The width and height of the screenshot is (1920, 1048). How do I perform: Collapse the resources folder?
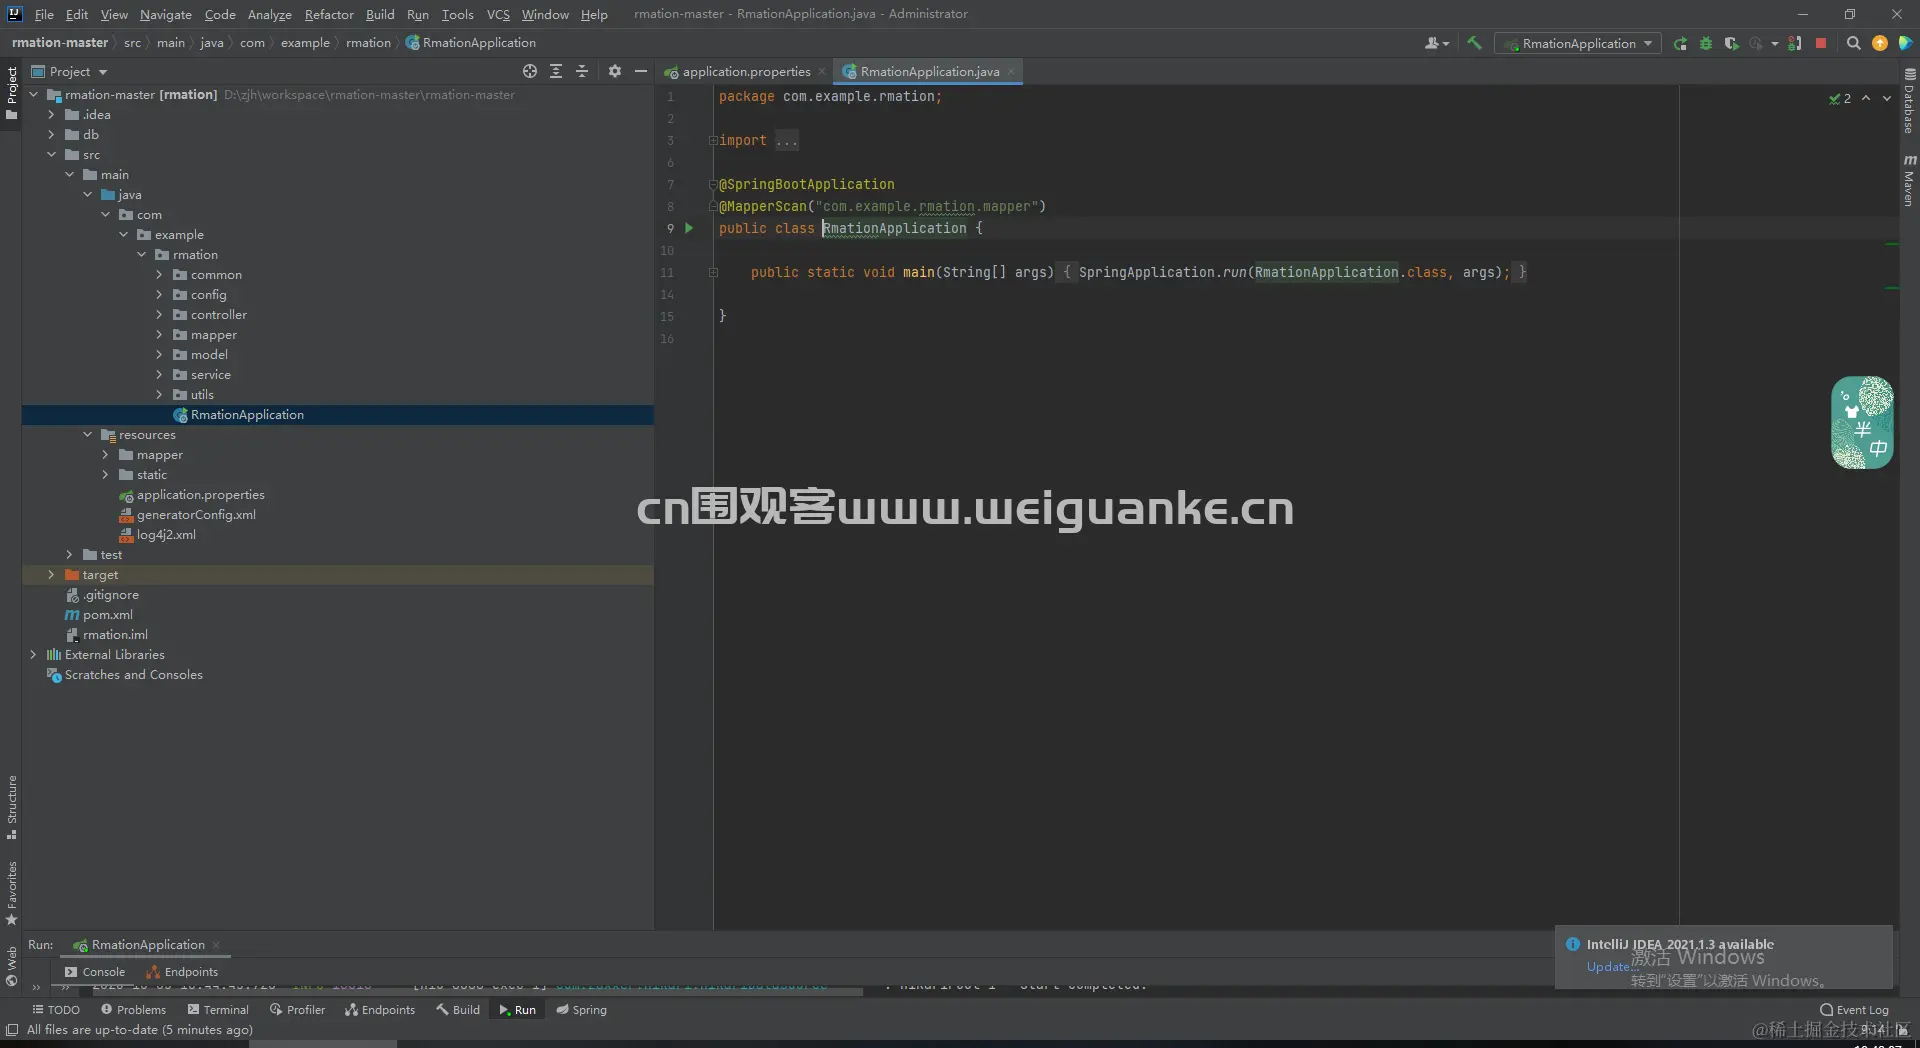tap(87, 435)
